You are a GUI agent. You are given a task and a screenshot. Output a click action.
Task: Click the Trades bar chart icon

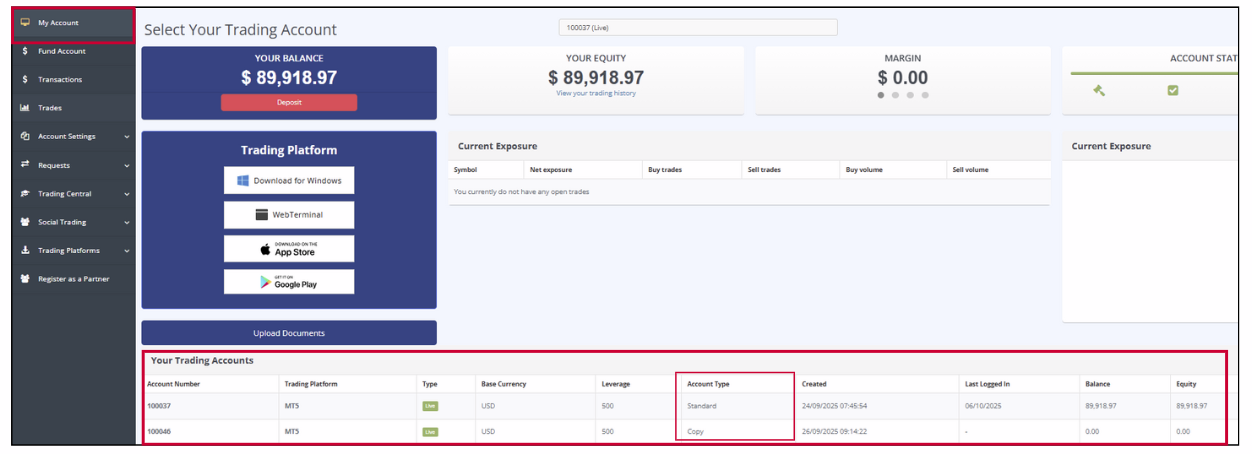tap(25, 108)
